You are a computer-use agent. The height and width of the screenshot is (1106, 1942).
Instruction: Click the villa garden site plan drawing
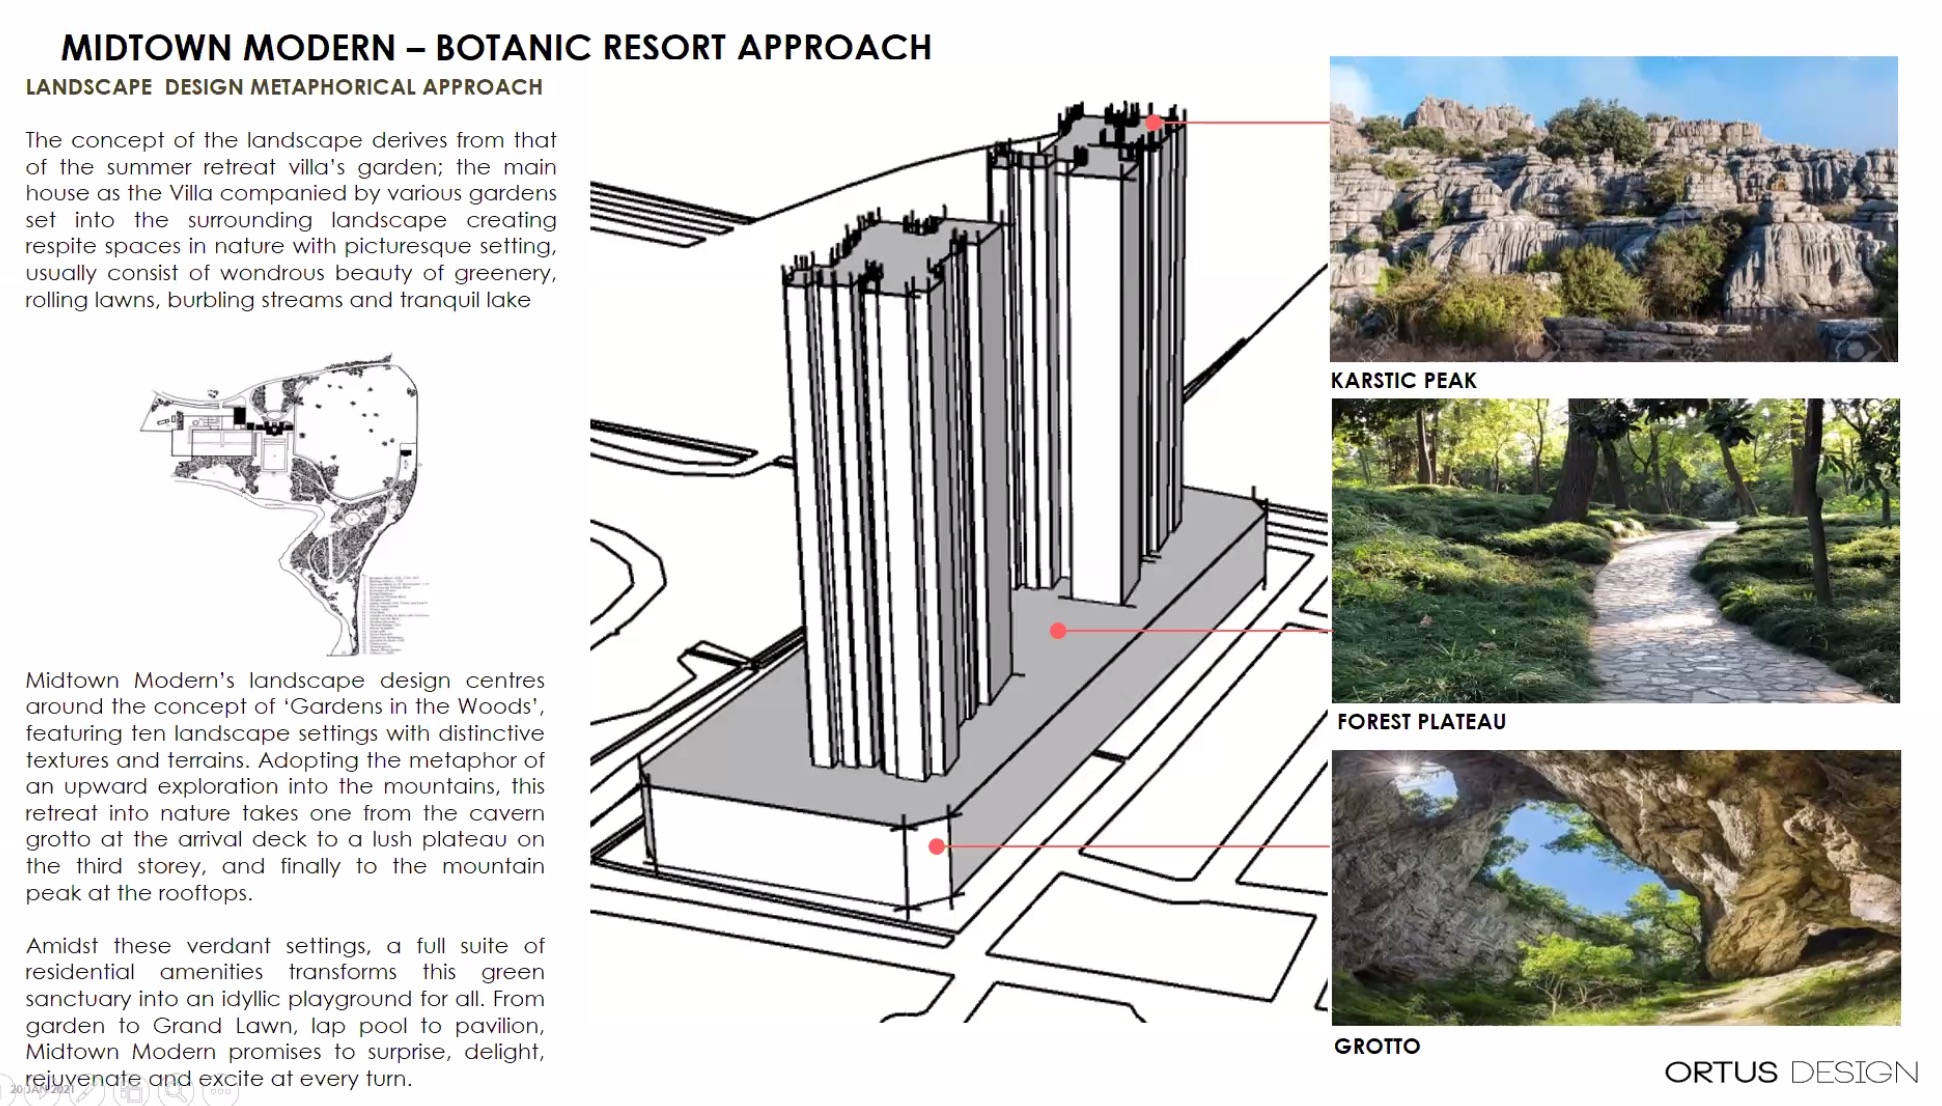[x=286, y=504]
